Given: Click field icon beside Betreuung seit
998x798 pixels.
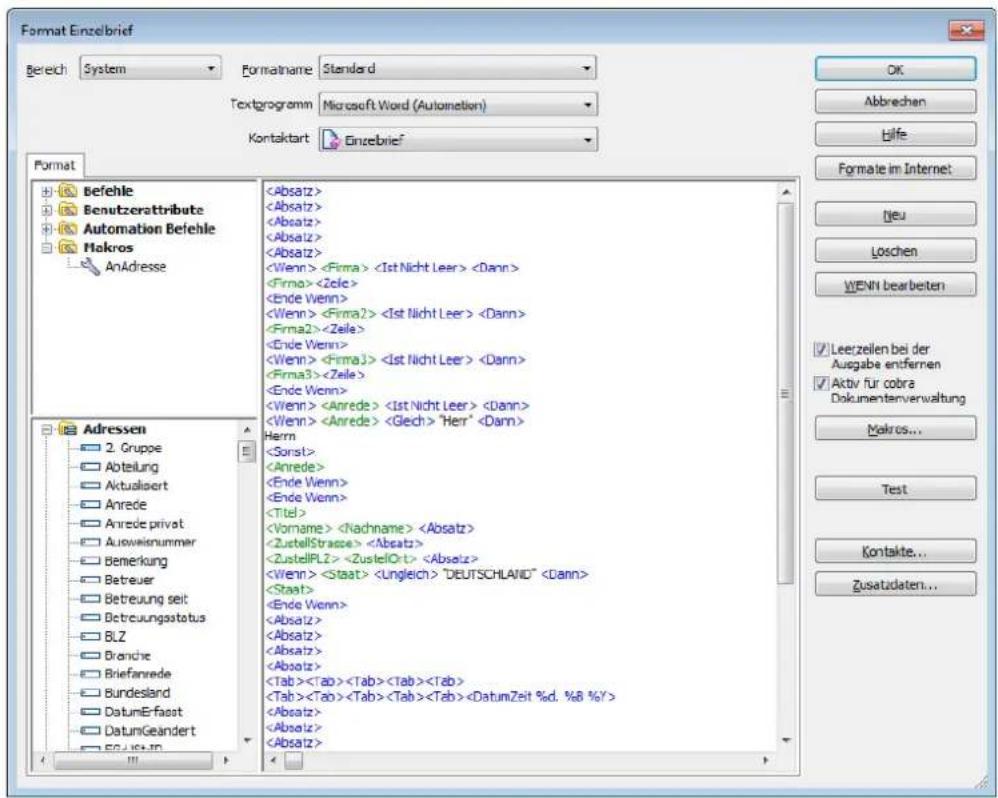Looking at the screenshot, I should coord(90,599).
